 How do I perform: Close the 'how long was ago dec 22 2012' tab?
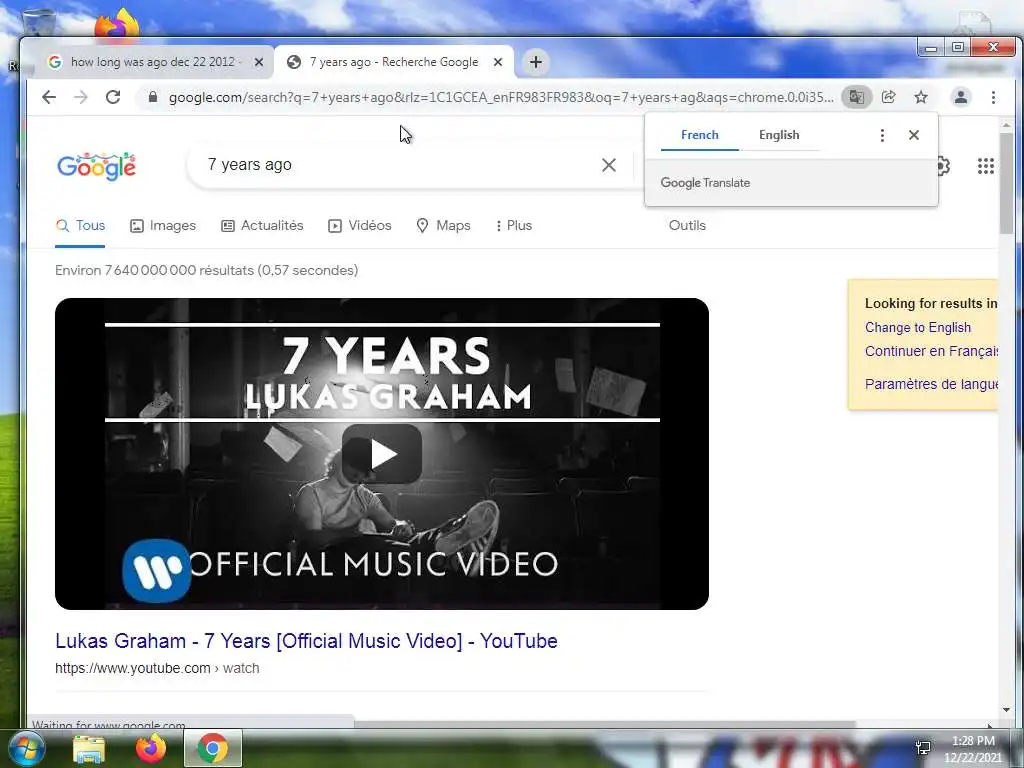[x=259, y=62]
